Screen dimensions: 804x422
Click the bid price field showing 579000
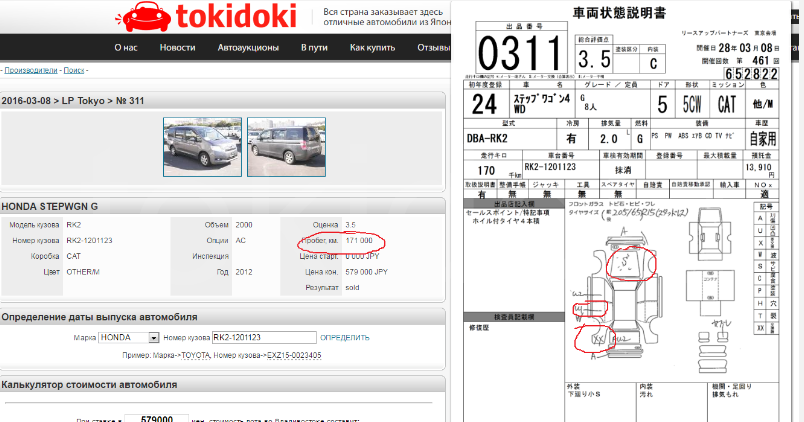pos(156,419)
